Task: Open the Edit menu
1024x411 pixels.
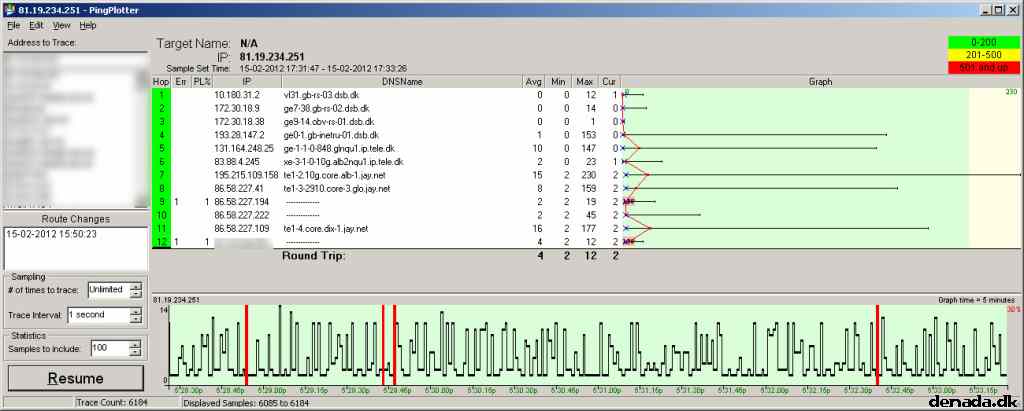Action: coord(36,25)
